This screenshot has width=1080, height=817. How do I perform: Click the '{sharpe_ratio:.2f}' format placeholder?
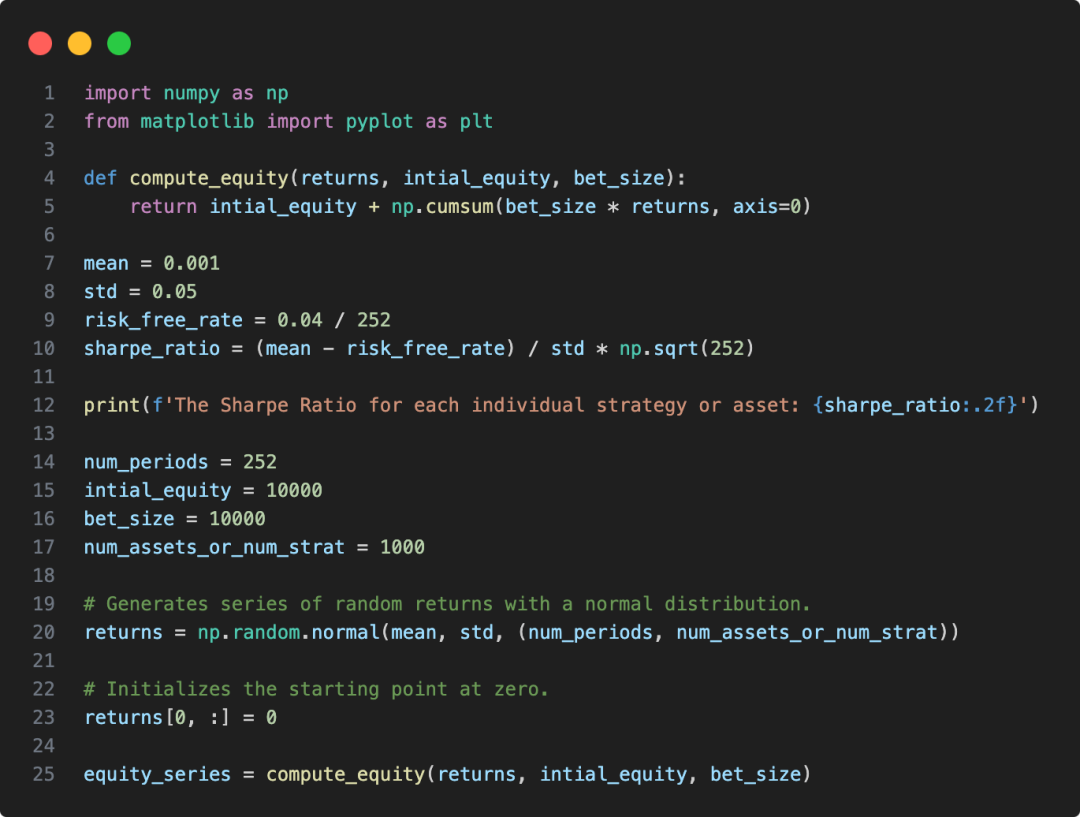click(915, 405)
